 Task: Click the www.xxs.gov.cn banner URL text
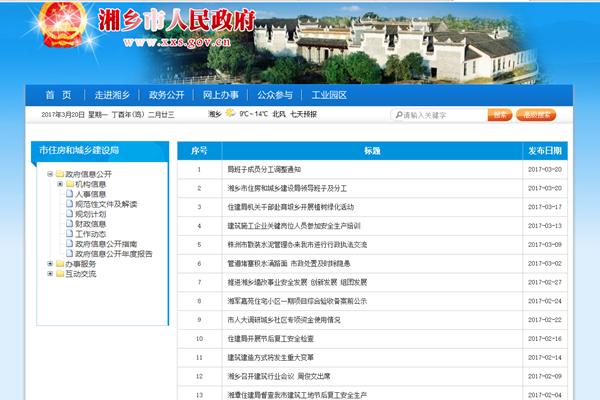tap(177, 42)
